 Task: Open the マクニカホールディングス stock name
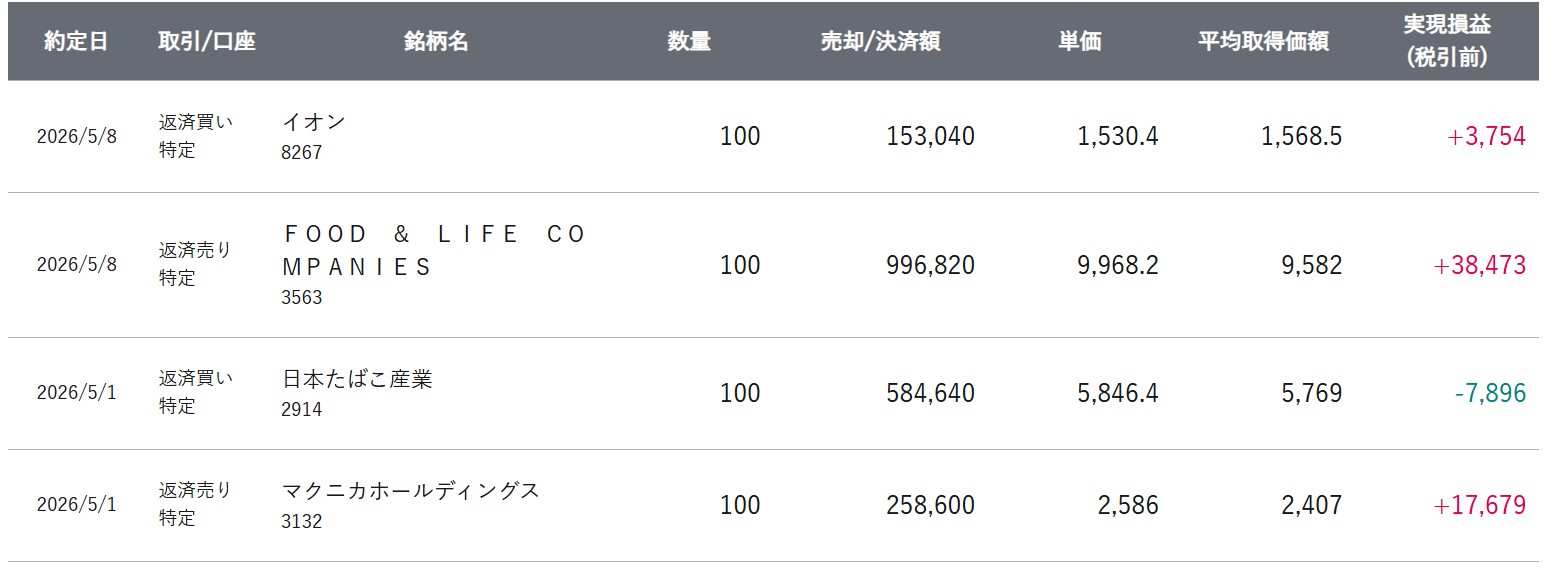tap(411, 491)
